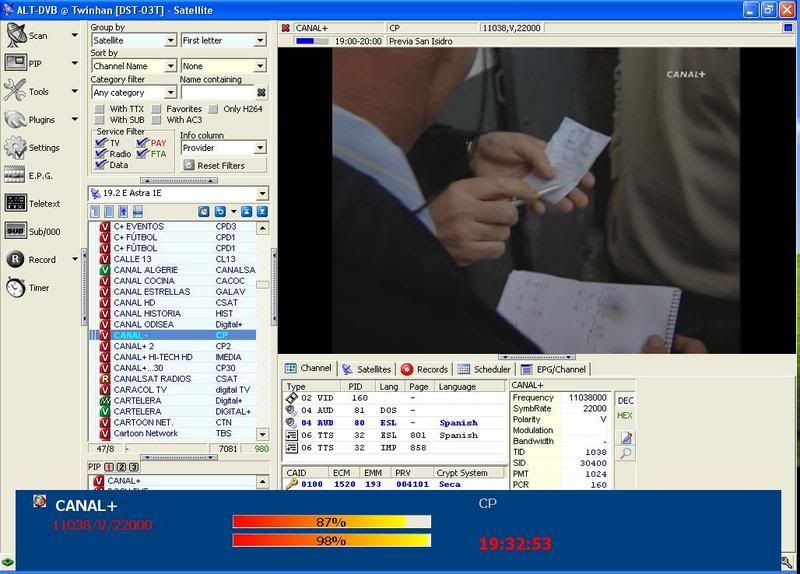Enable the With AC3 filter

pyautogui.click(x=156, y=120)
